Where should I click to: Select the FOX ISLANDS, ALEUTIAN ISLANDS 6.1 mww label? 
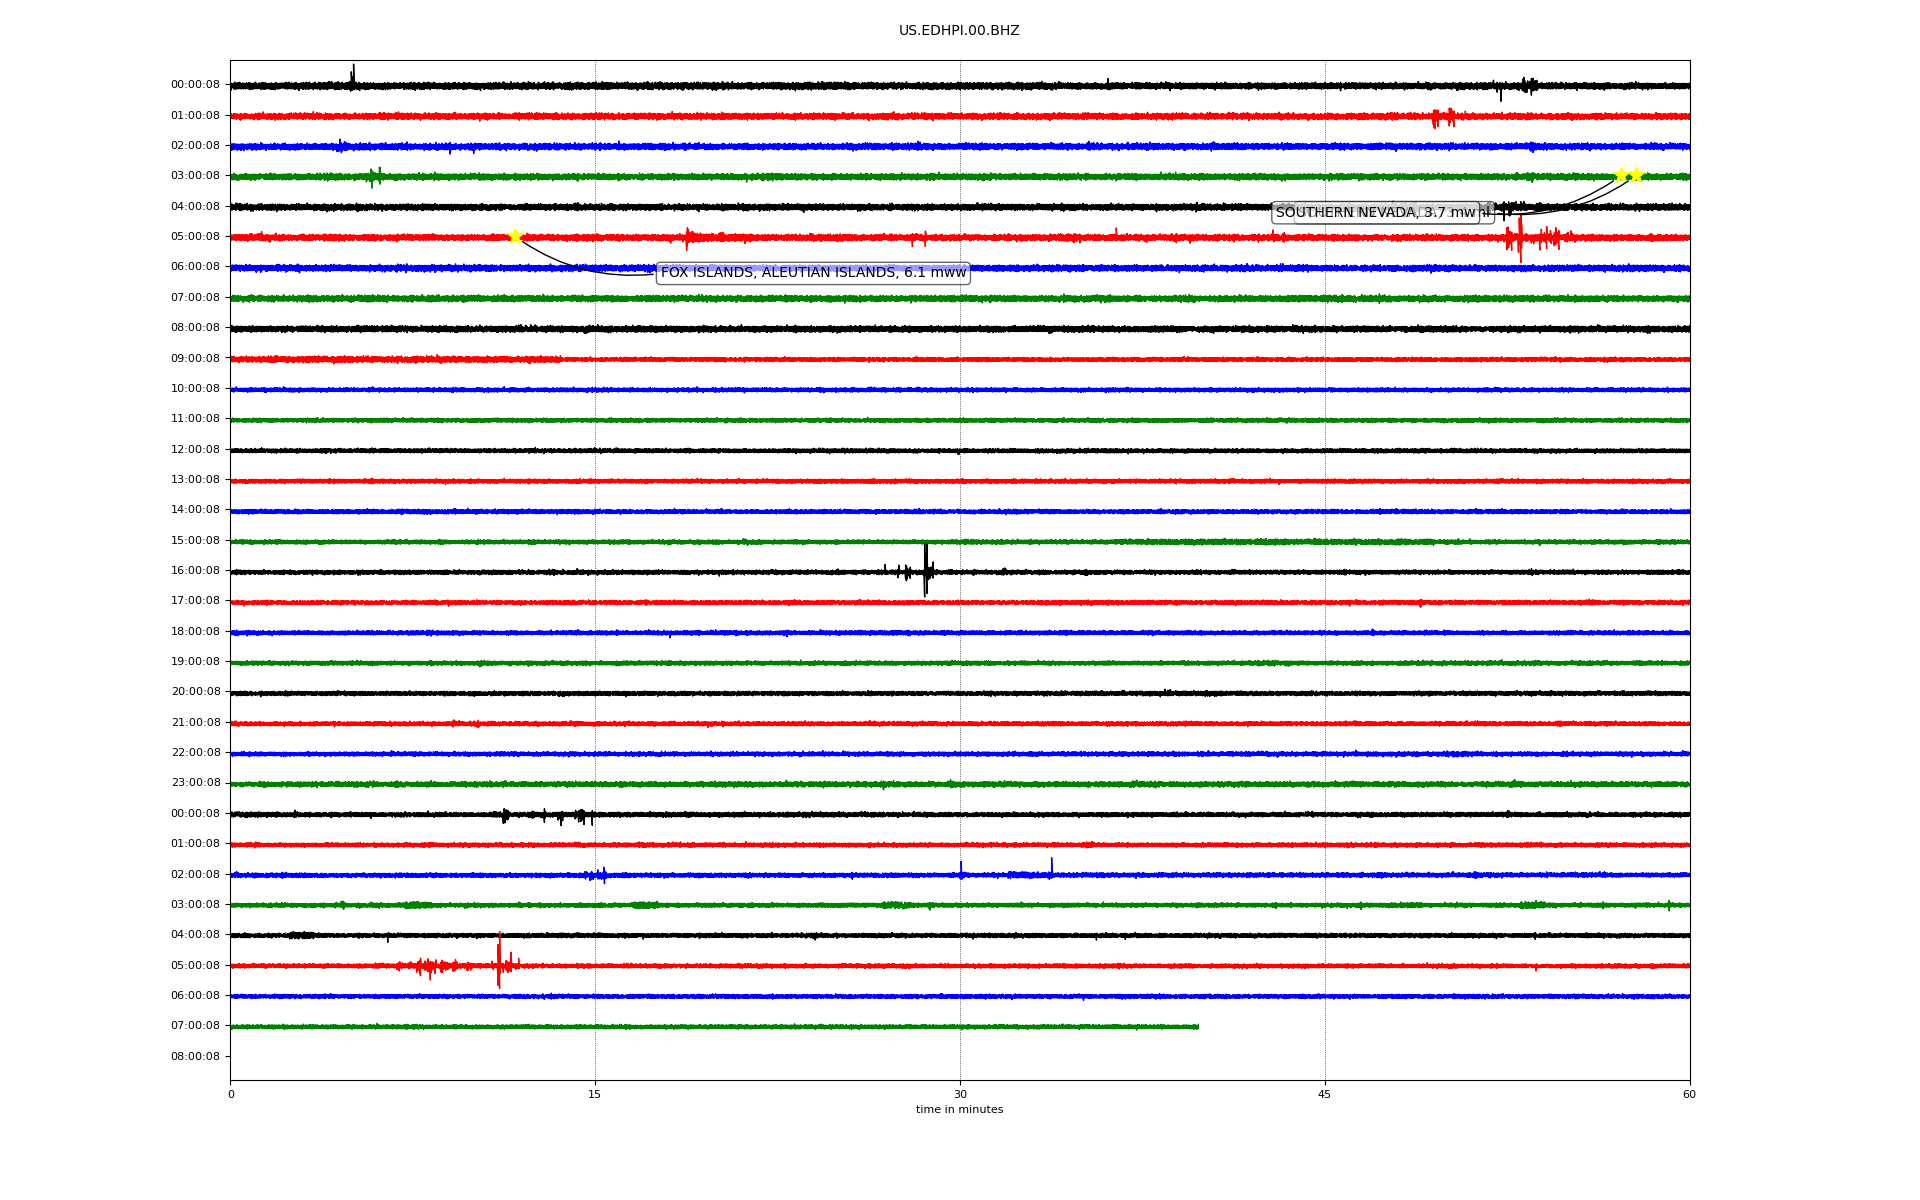pyautogui.click(x=813, y=273)
